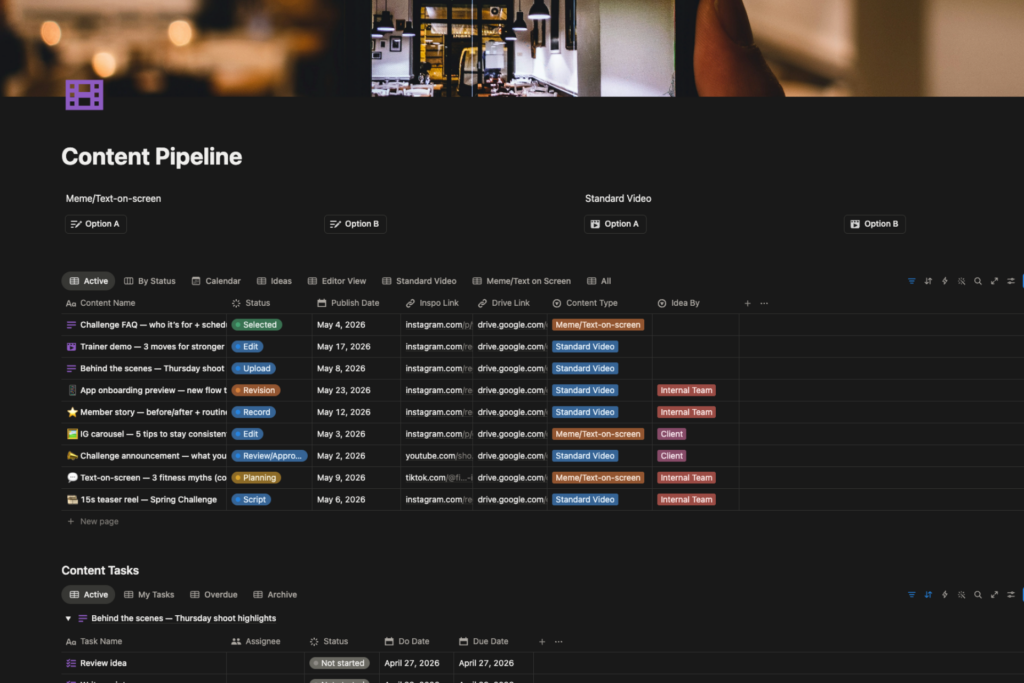Open the Planning status for Text-on-screen row

pos(256,477)
